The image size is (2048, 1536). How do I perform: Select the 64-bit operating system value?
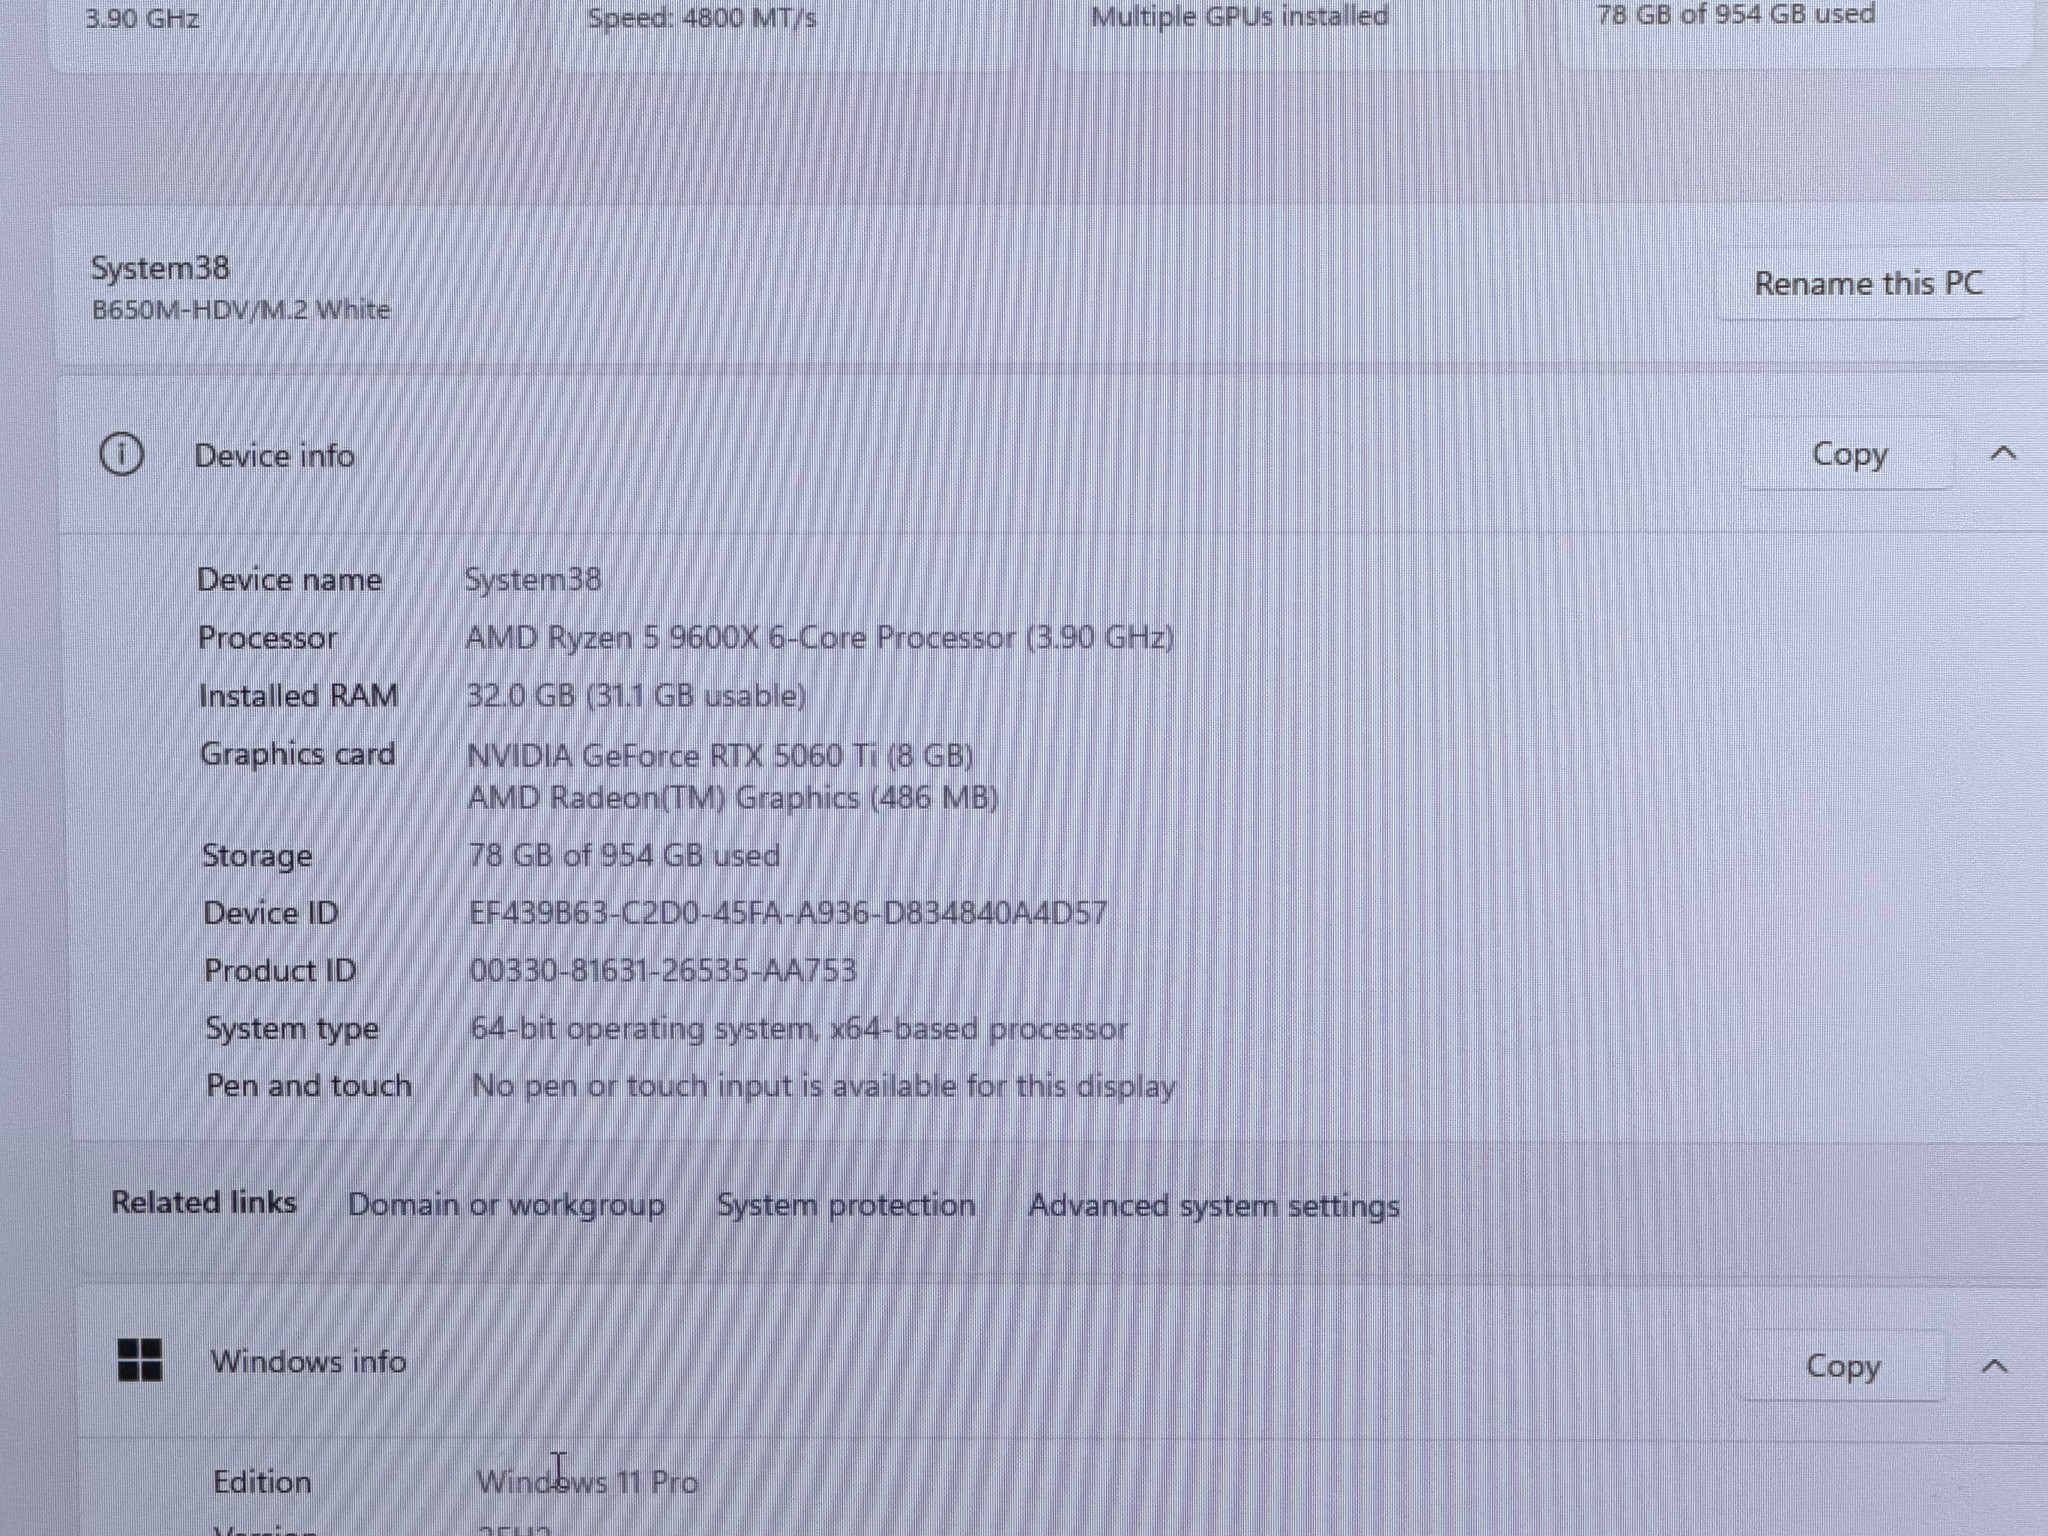[799, 1029]
